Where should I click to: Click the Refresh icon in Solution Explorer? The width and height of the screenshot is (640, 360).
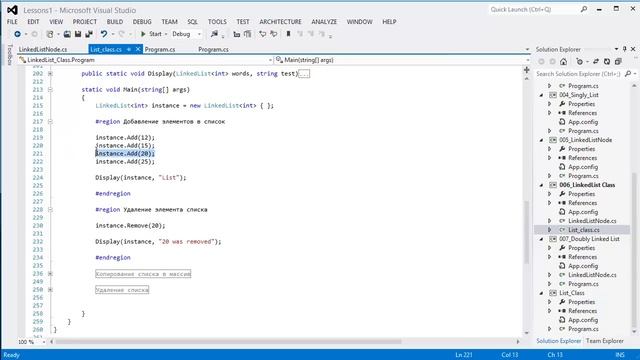click(607, 62)
